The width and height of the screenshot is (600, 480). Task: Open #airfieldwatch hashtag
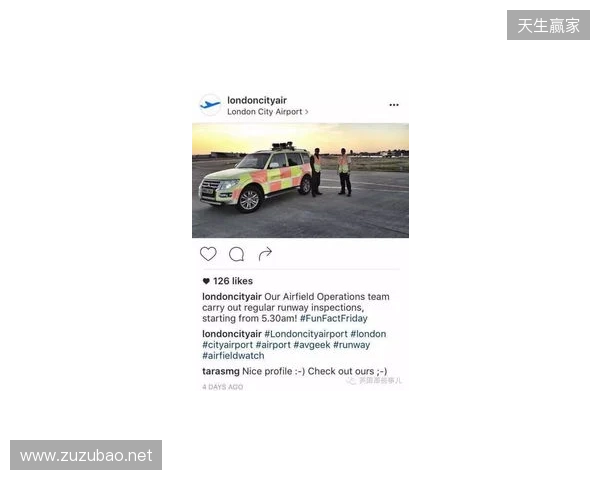tap(233, 356)
